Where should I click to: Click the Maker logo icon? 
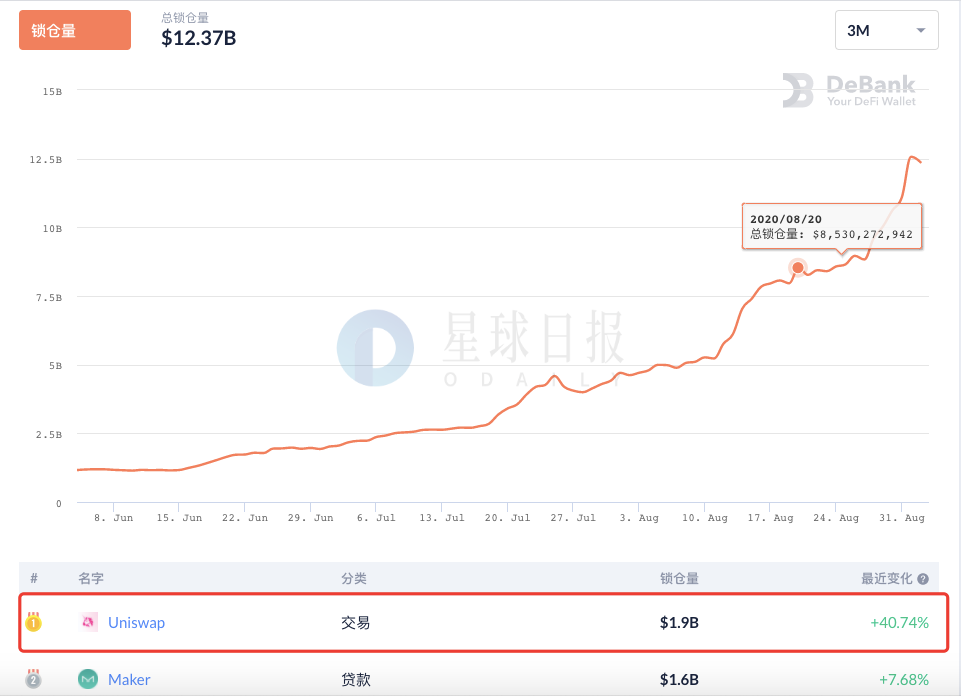pos(88,679)
